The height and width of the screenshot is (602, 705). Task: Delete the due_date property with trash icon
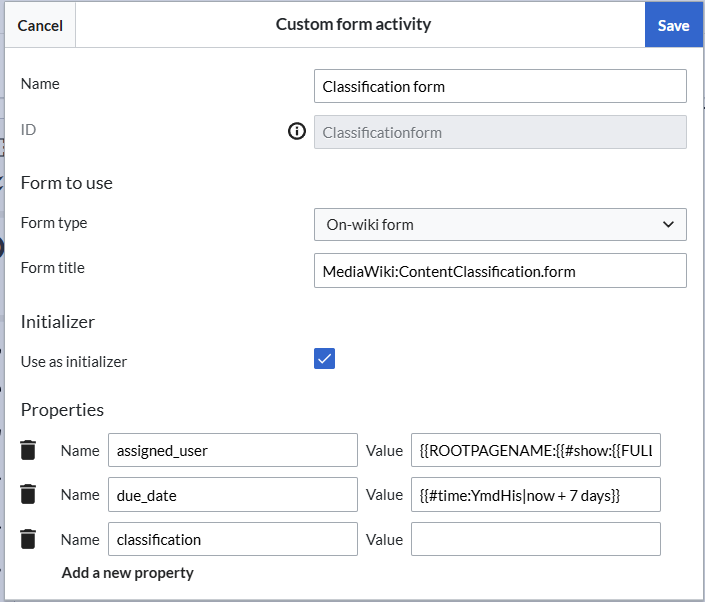tap(28, 494)
